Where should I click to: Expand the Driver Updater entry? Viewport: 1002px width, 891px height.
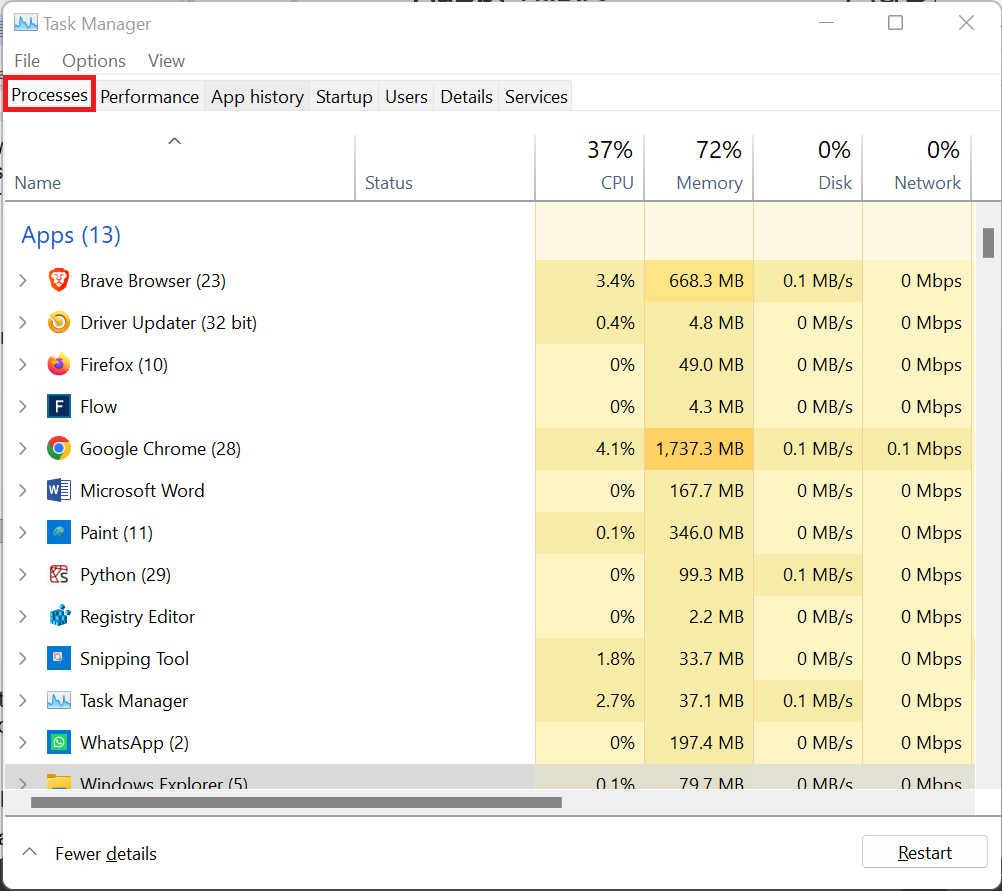coord(23,323)
